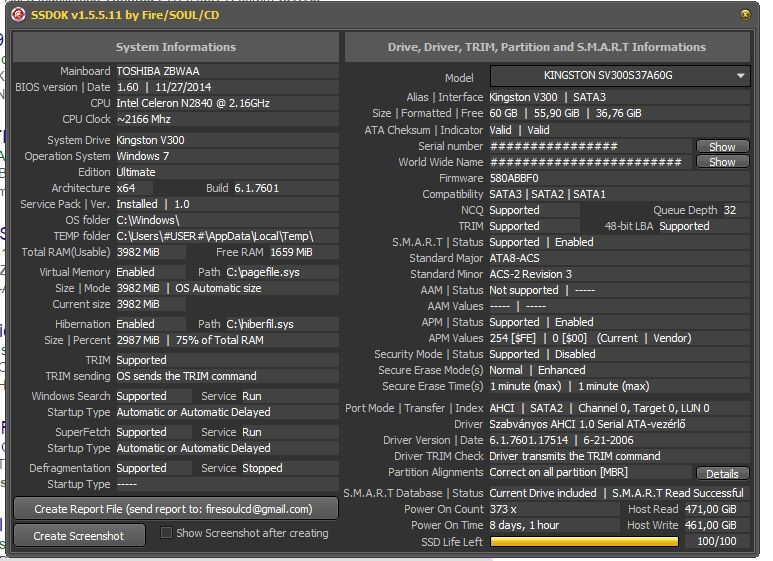773x561 pixels.
Task: Click OS folder value C:\Windows\
Action: tap(147, 220)
